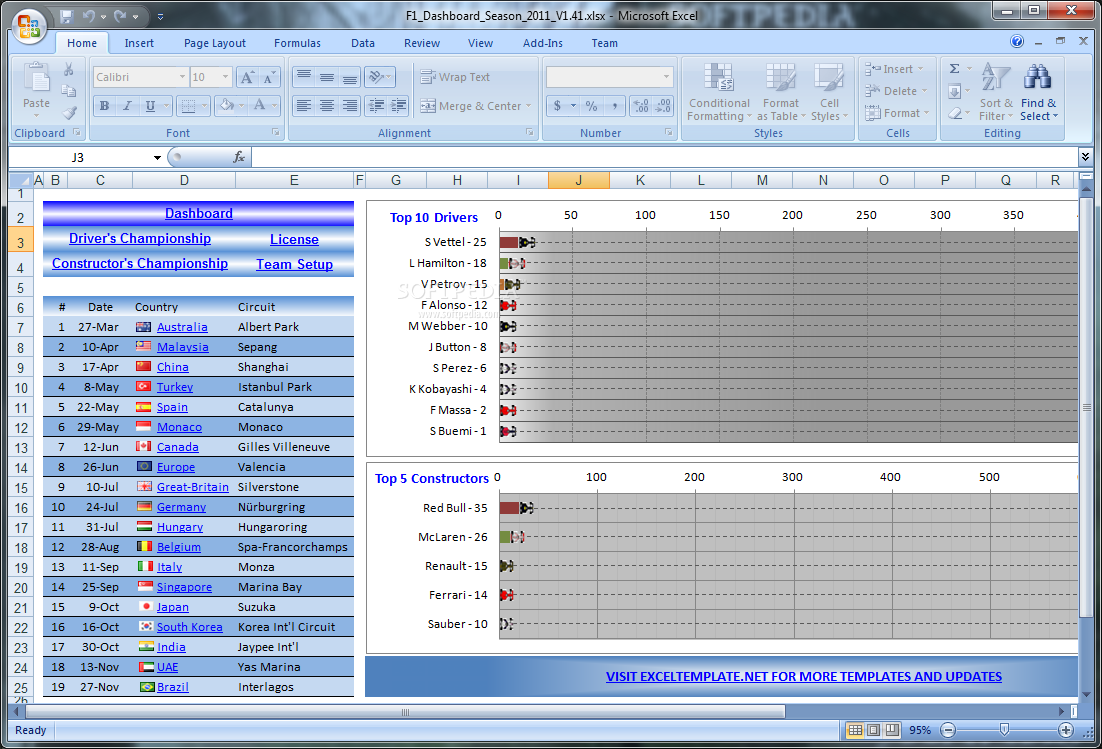Toggle Middle Align vertical alignment
The image size is (1102, 749).
tap(327, 77)
